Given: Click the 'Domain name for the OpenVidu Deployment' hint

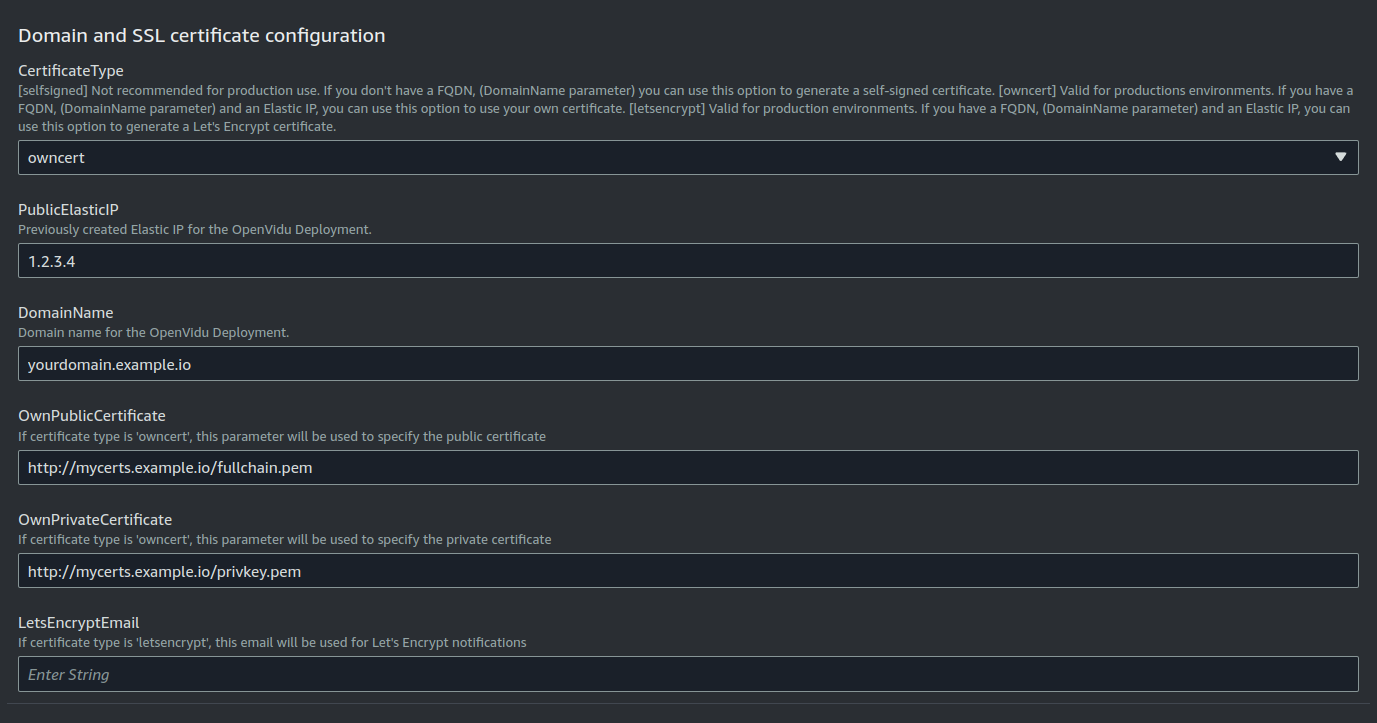Looking at the screenshot, I should (x=154, y=333).
